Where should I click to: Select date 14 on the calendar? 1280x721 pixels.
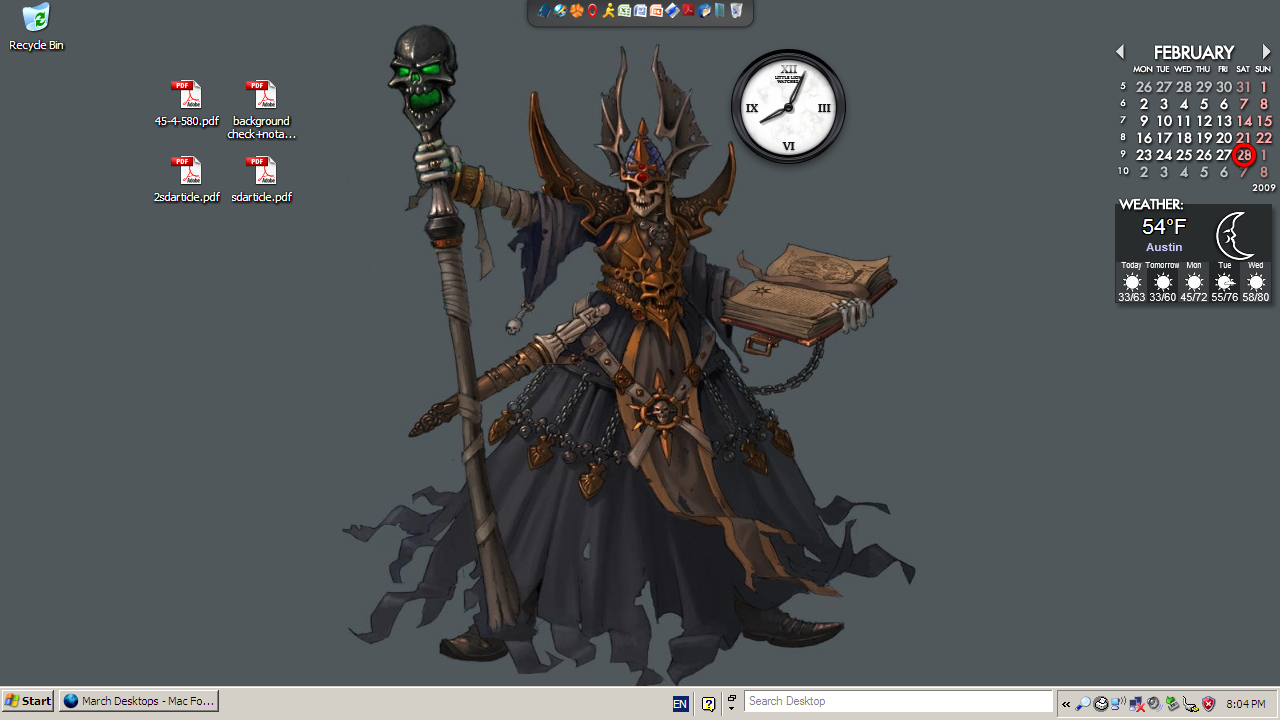[x=1244, y=121]
